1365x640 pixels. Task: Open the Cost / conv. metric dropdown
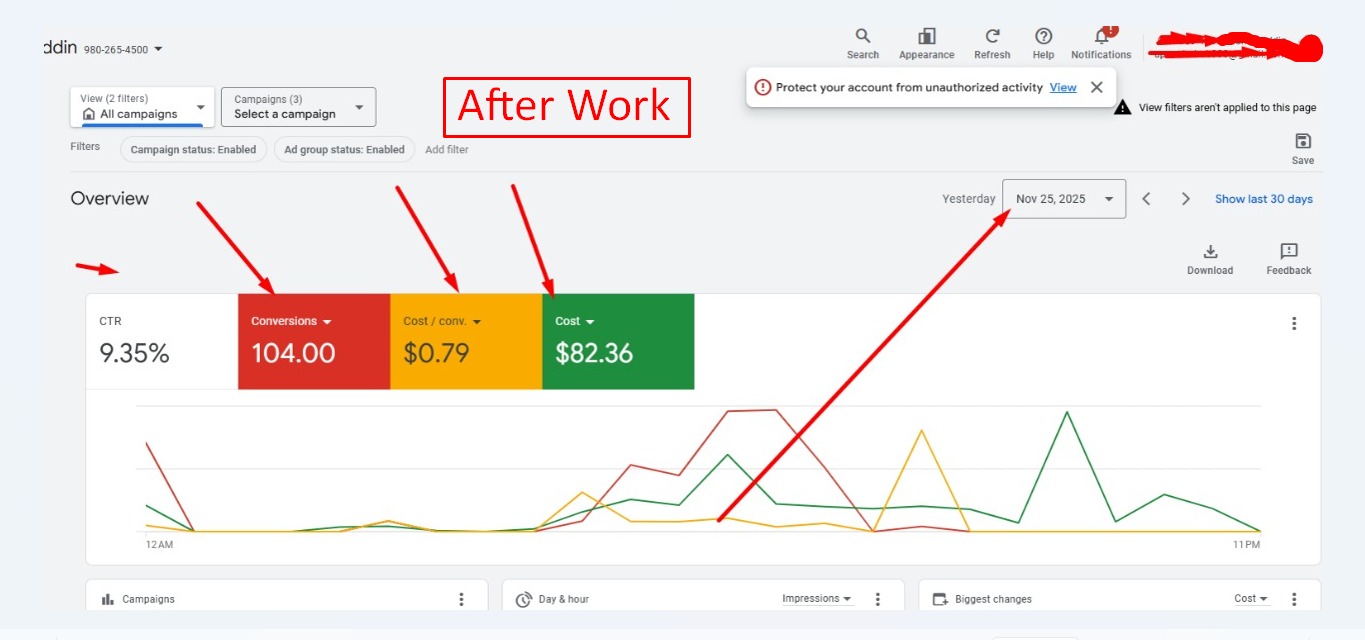(x=476, y=322)
